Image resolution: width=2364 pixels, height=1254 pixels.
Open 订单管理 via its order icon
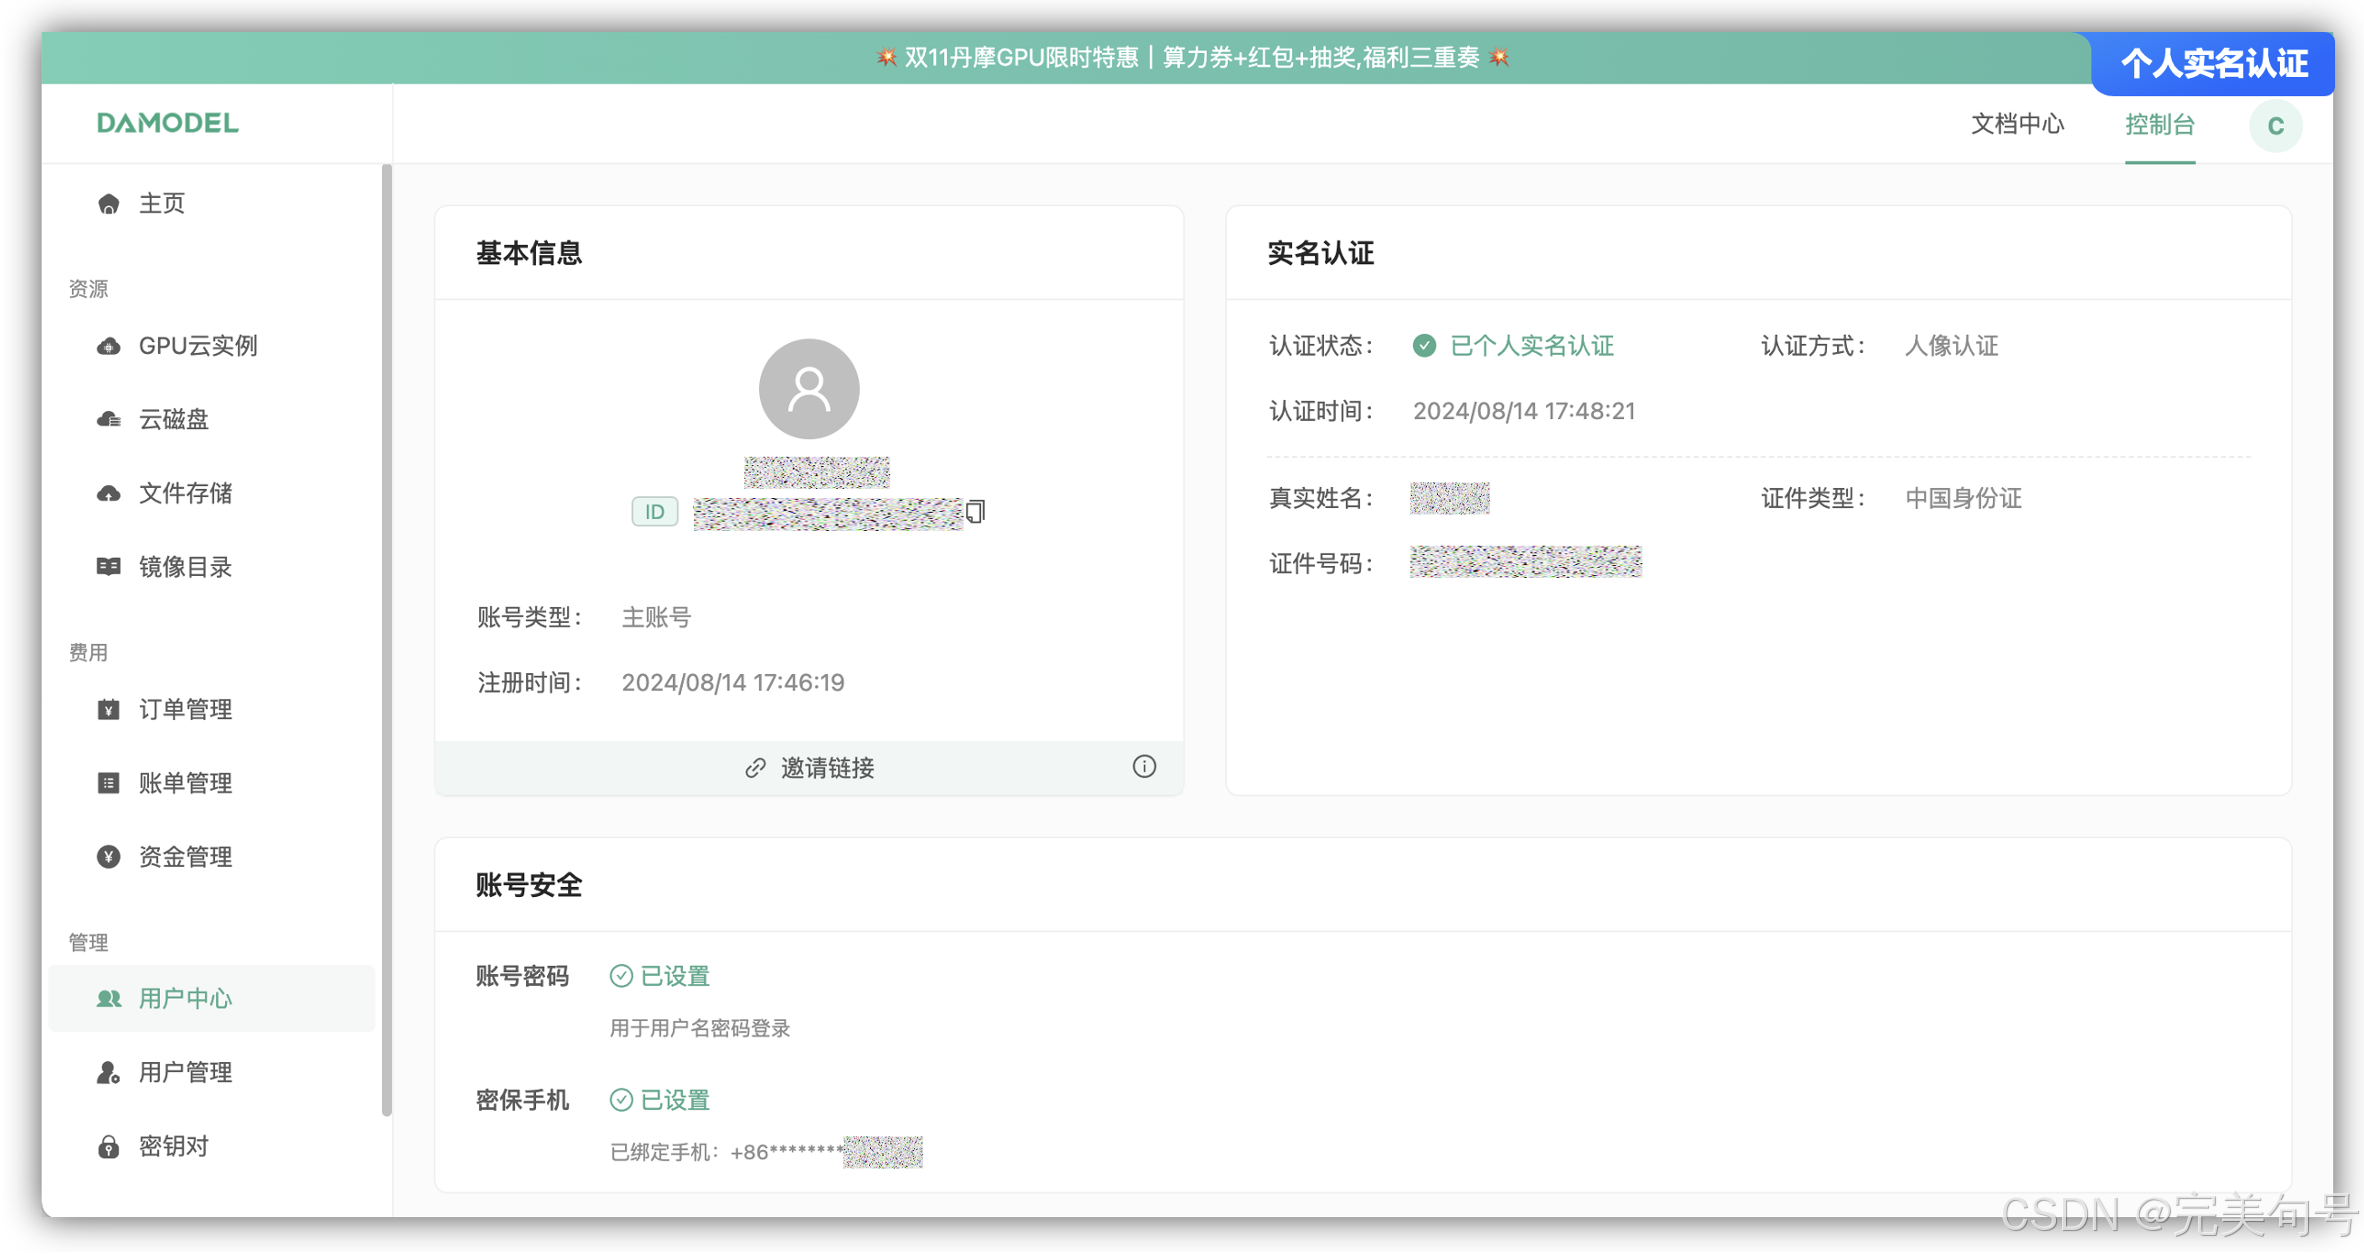tap(108, 709)
